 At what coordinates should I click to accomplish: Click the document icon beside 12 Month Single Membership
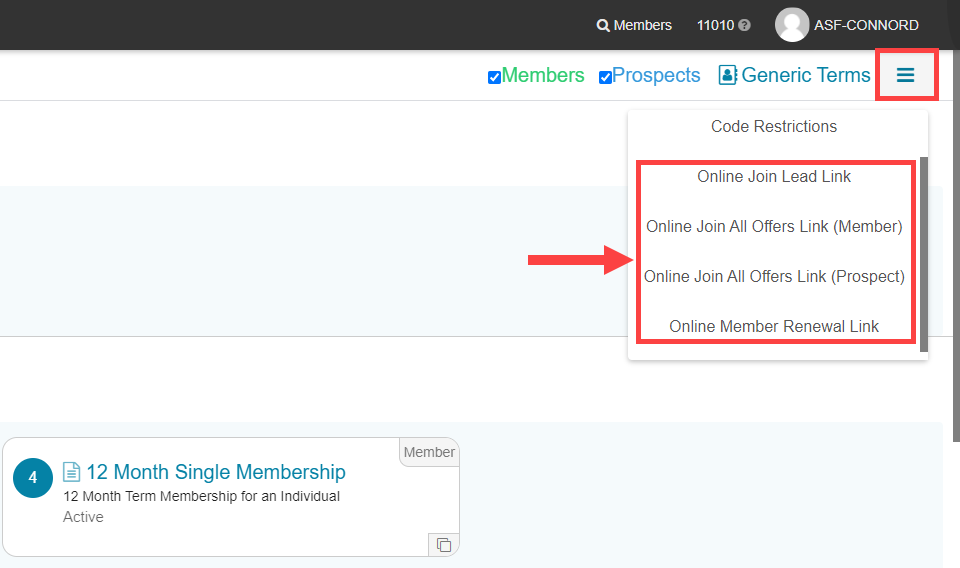pyautogui.click(x=72, y=472)
